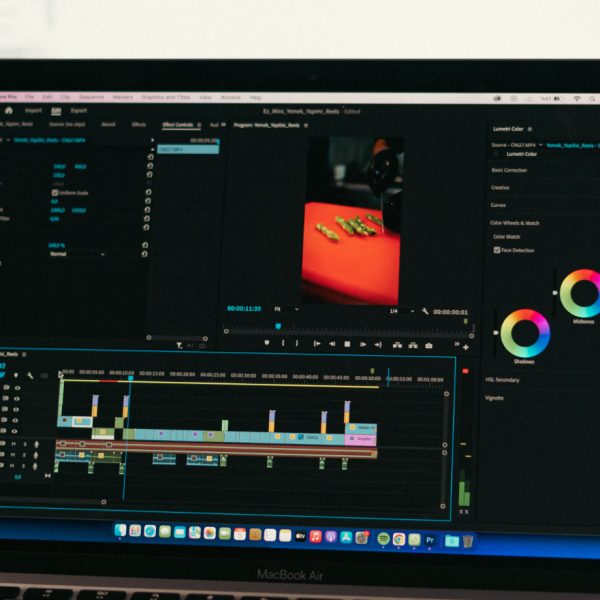The height and width of the screenshot is (600, 600).
Task: Open Effect Controls panel menu icon
Action: [x=199, y=125]
